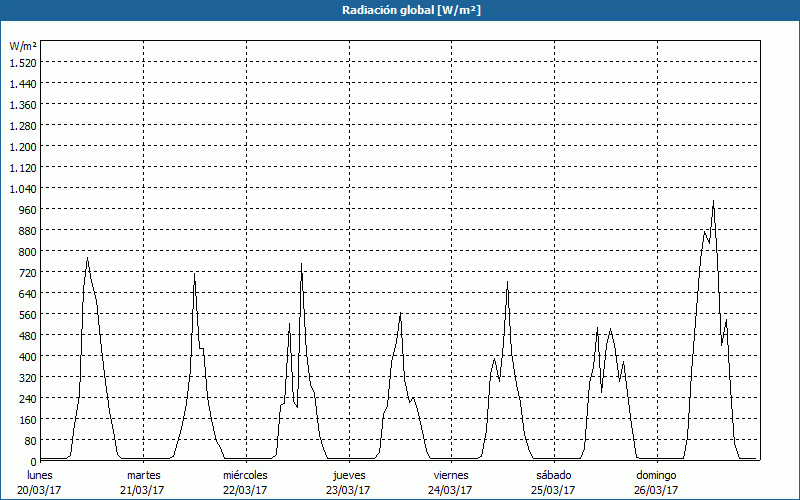Select the 'sábado' day label
This screenshot has height=500, width=800.
(554, 475)
